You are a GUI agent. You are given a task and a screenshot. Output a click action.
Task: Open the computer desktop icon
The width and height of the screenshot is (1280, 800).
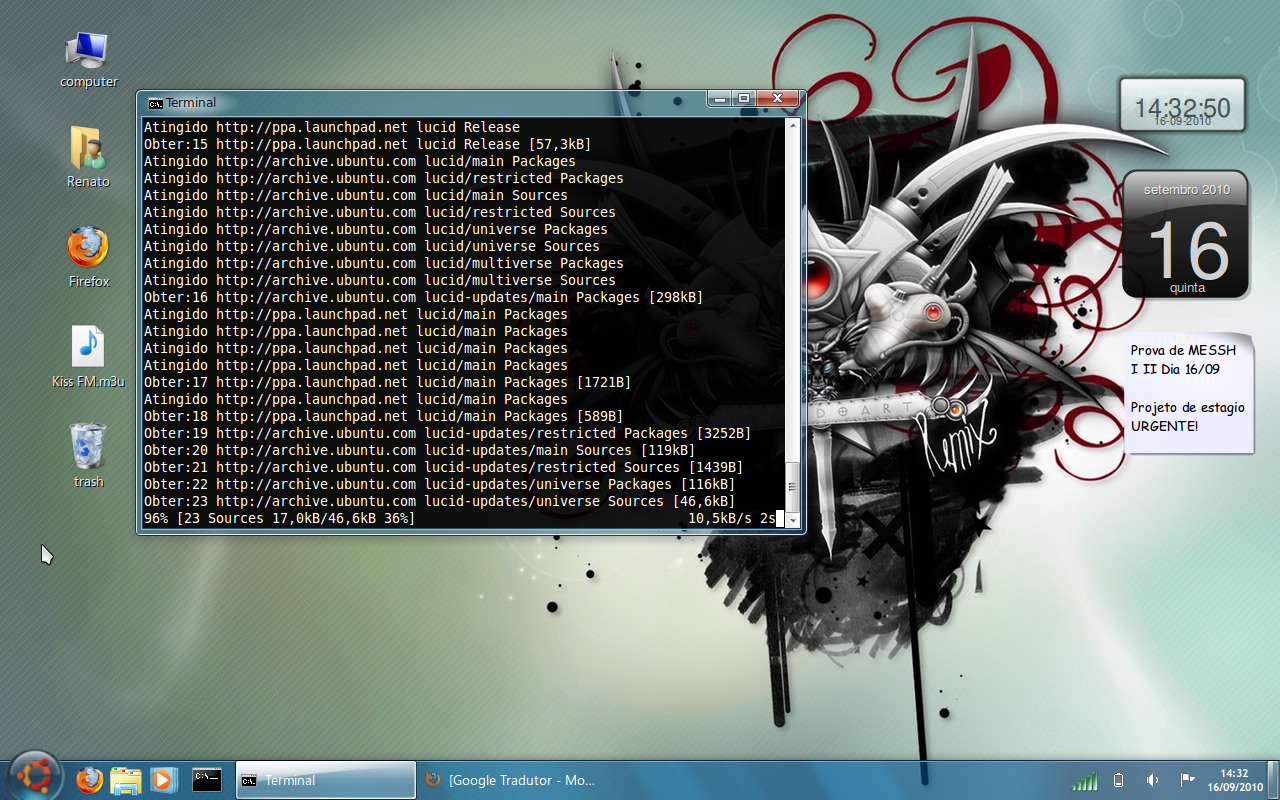click(x=88, y=59)
